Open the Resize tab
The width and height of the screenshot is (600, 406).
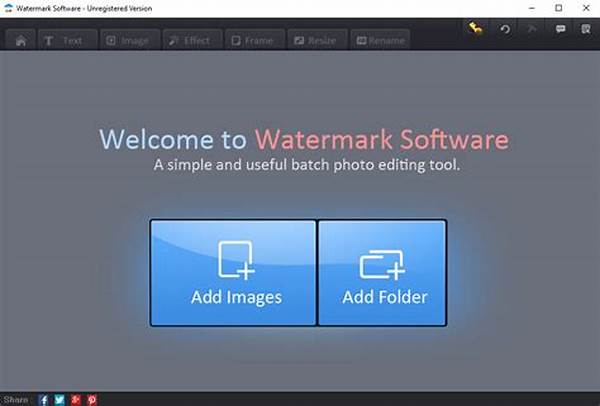coord(316,41)
